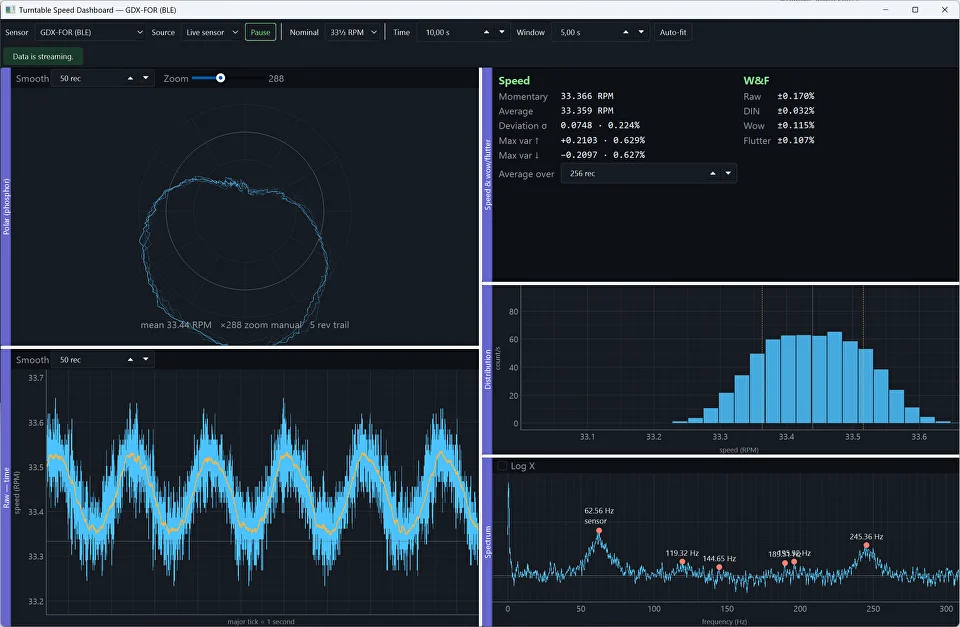This screenshot has width=960, height=627.
Task: Click the 62.56 Hz sensor peak marker
Action: click(x=599, y=531)
